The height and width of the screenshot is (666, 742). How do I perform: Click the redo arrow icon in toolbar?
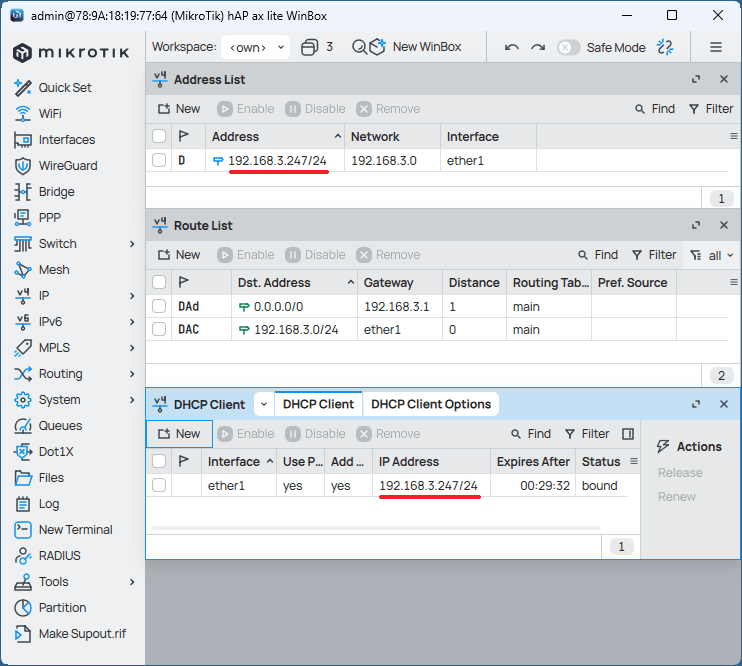point(538,47)
